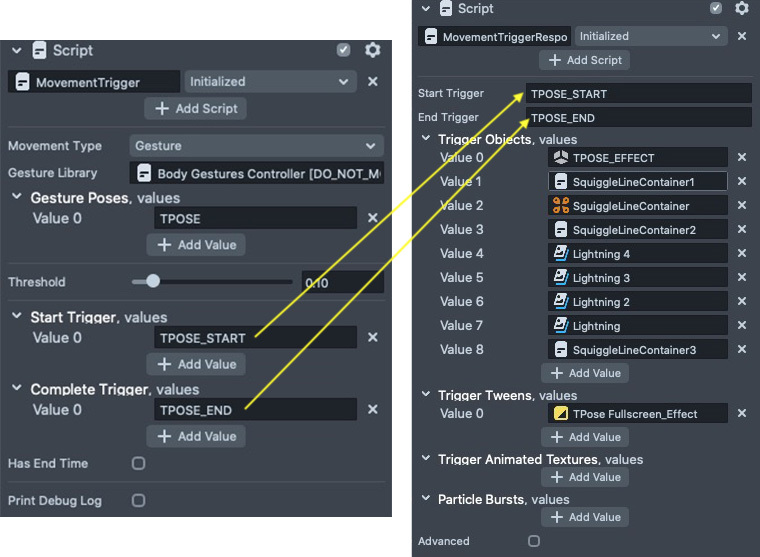Open the Movement Type Gesture dropdown
760x557 pixels.
[x=256, y=145]
